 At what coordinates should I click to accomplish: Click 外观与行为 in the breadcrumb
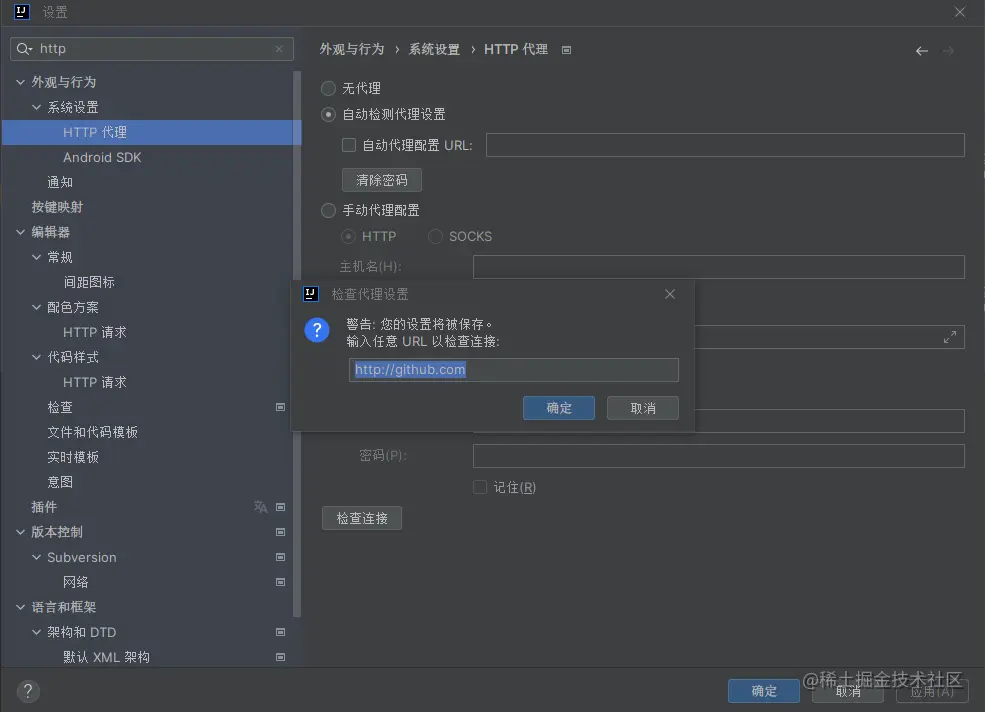click(x=352, y=50)
